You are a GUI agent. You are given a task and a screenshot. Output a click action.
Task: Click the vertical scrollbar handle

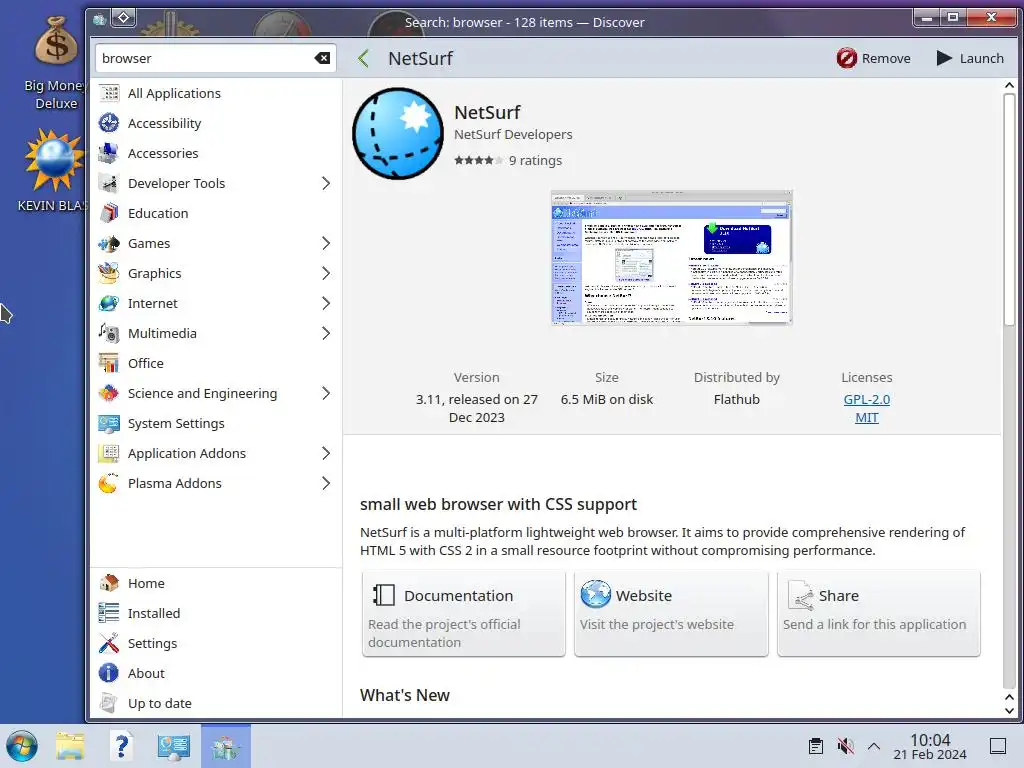click(x=1009, y=209)
